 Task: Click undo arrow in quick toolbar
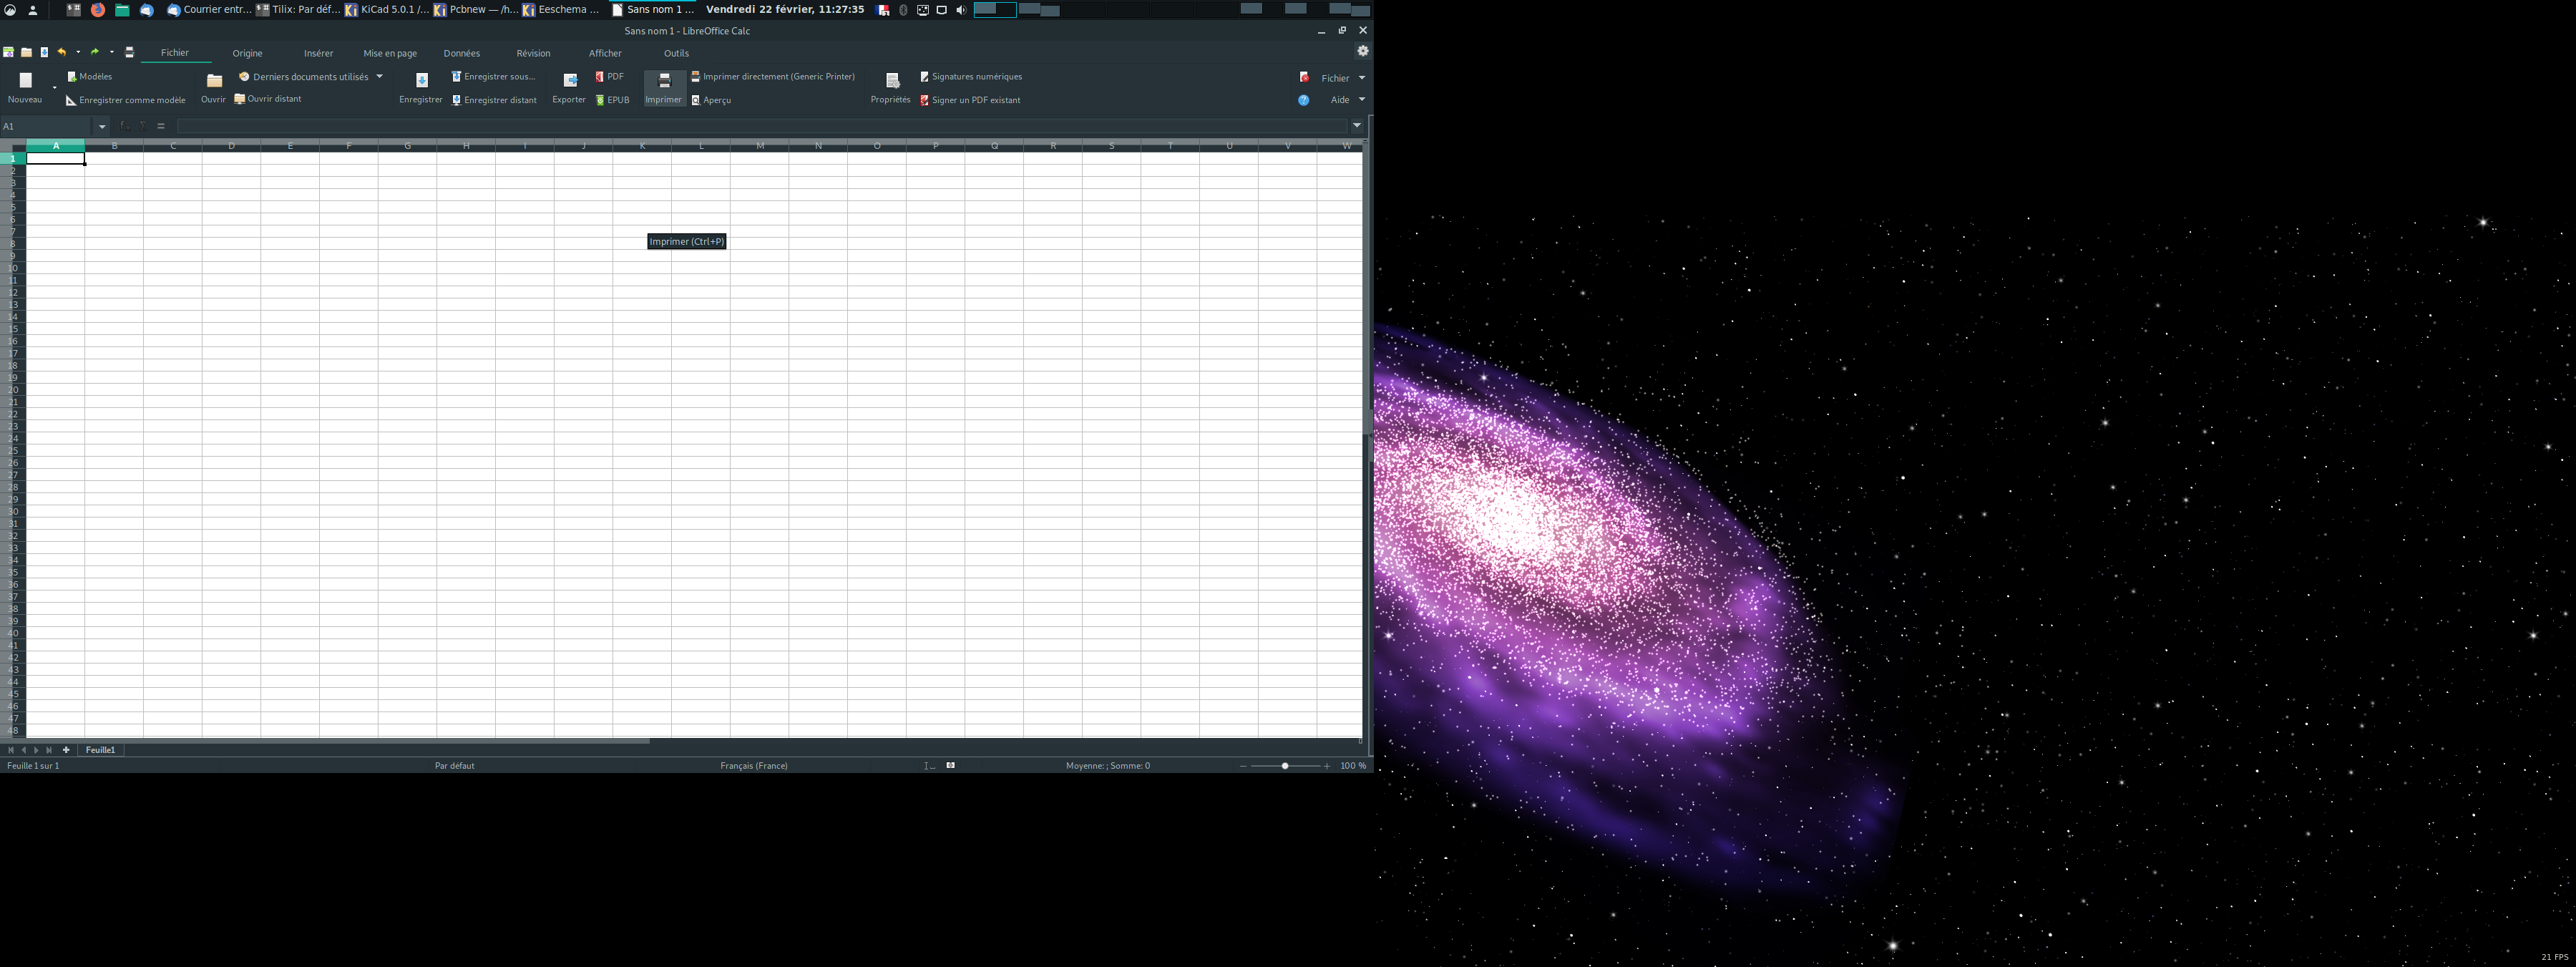pyautogui.click(x=62, y=52)
